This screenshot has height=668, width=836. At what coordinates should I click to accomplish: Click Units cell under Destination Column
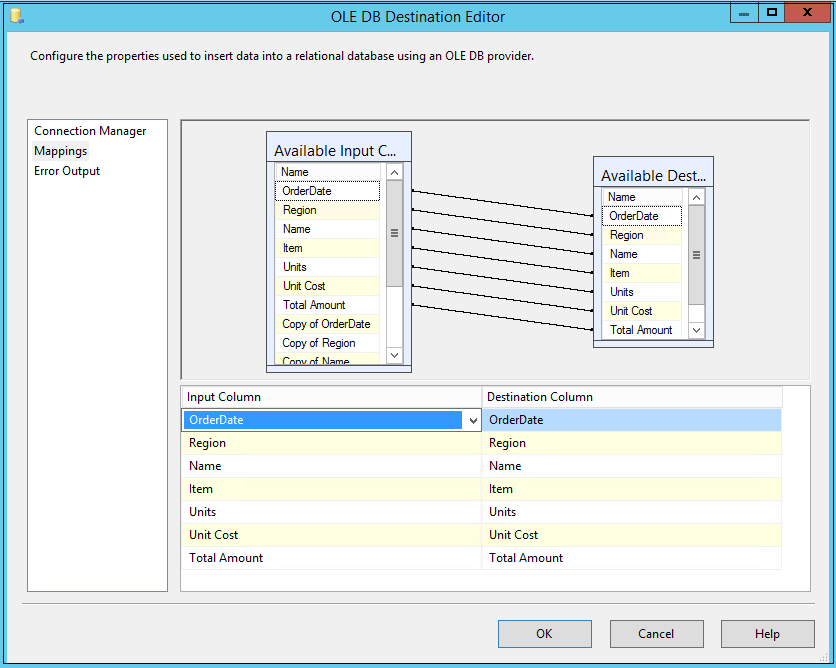click(x=632, y=512)
